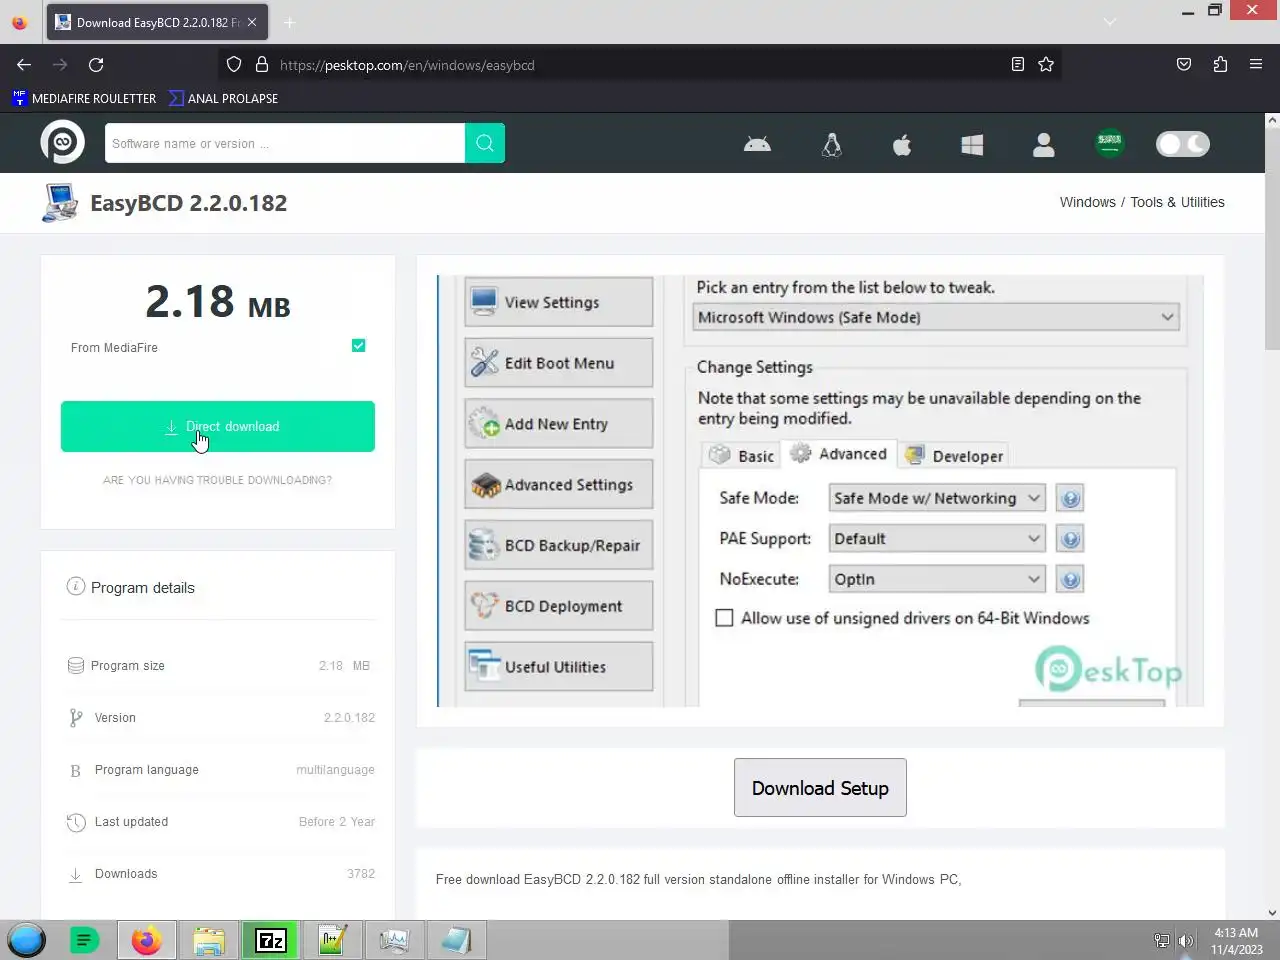Image resolution: width=1280 pixels, height=960 pixels.
Task: Open the Windows category icon
Action: click(972, 145)
